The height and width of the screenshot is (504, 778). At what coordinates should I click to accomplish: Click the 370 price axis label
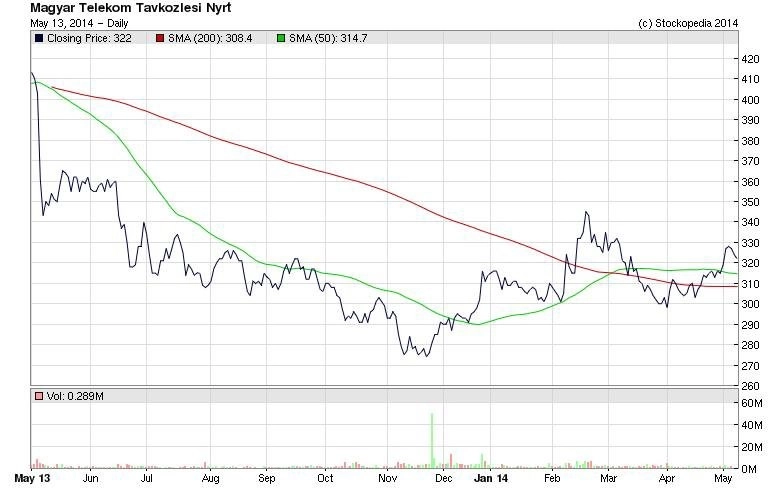pos(750,161)
